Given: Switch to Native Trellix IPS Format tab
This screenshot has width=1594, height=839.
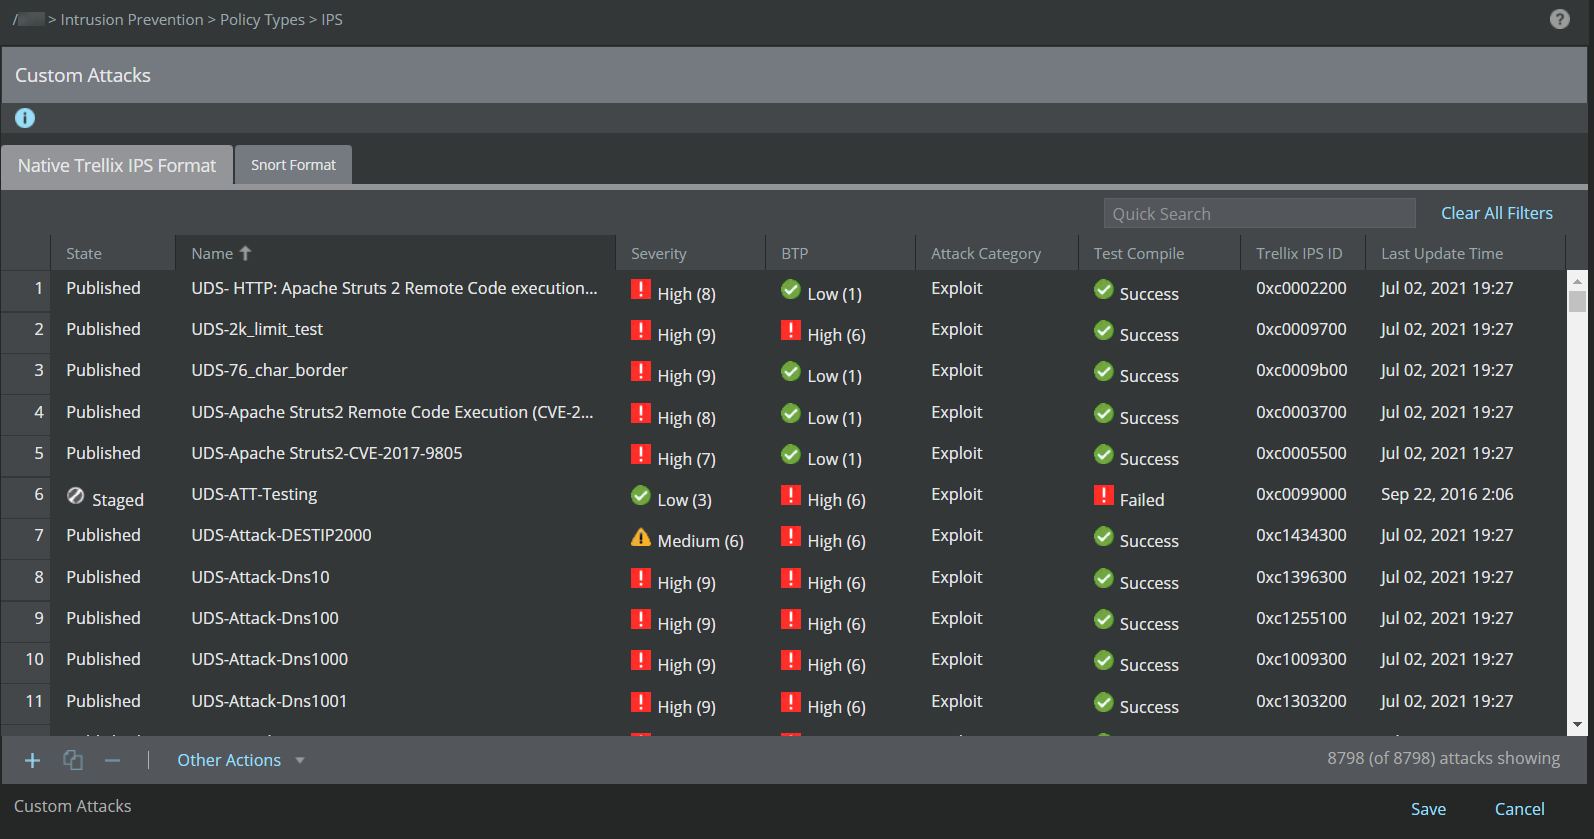Looking at the screenshot, I should [x=117, y=165].
